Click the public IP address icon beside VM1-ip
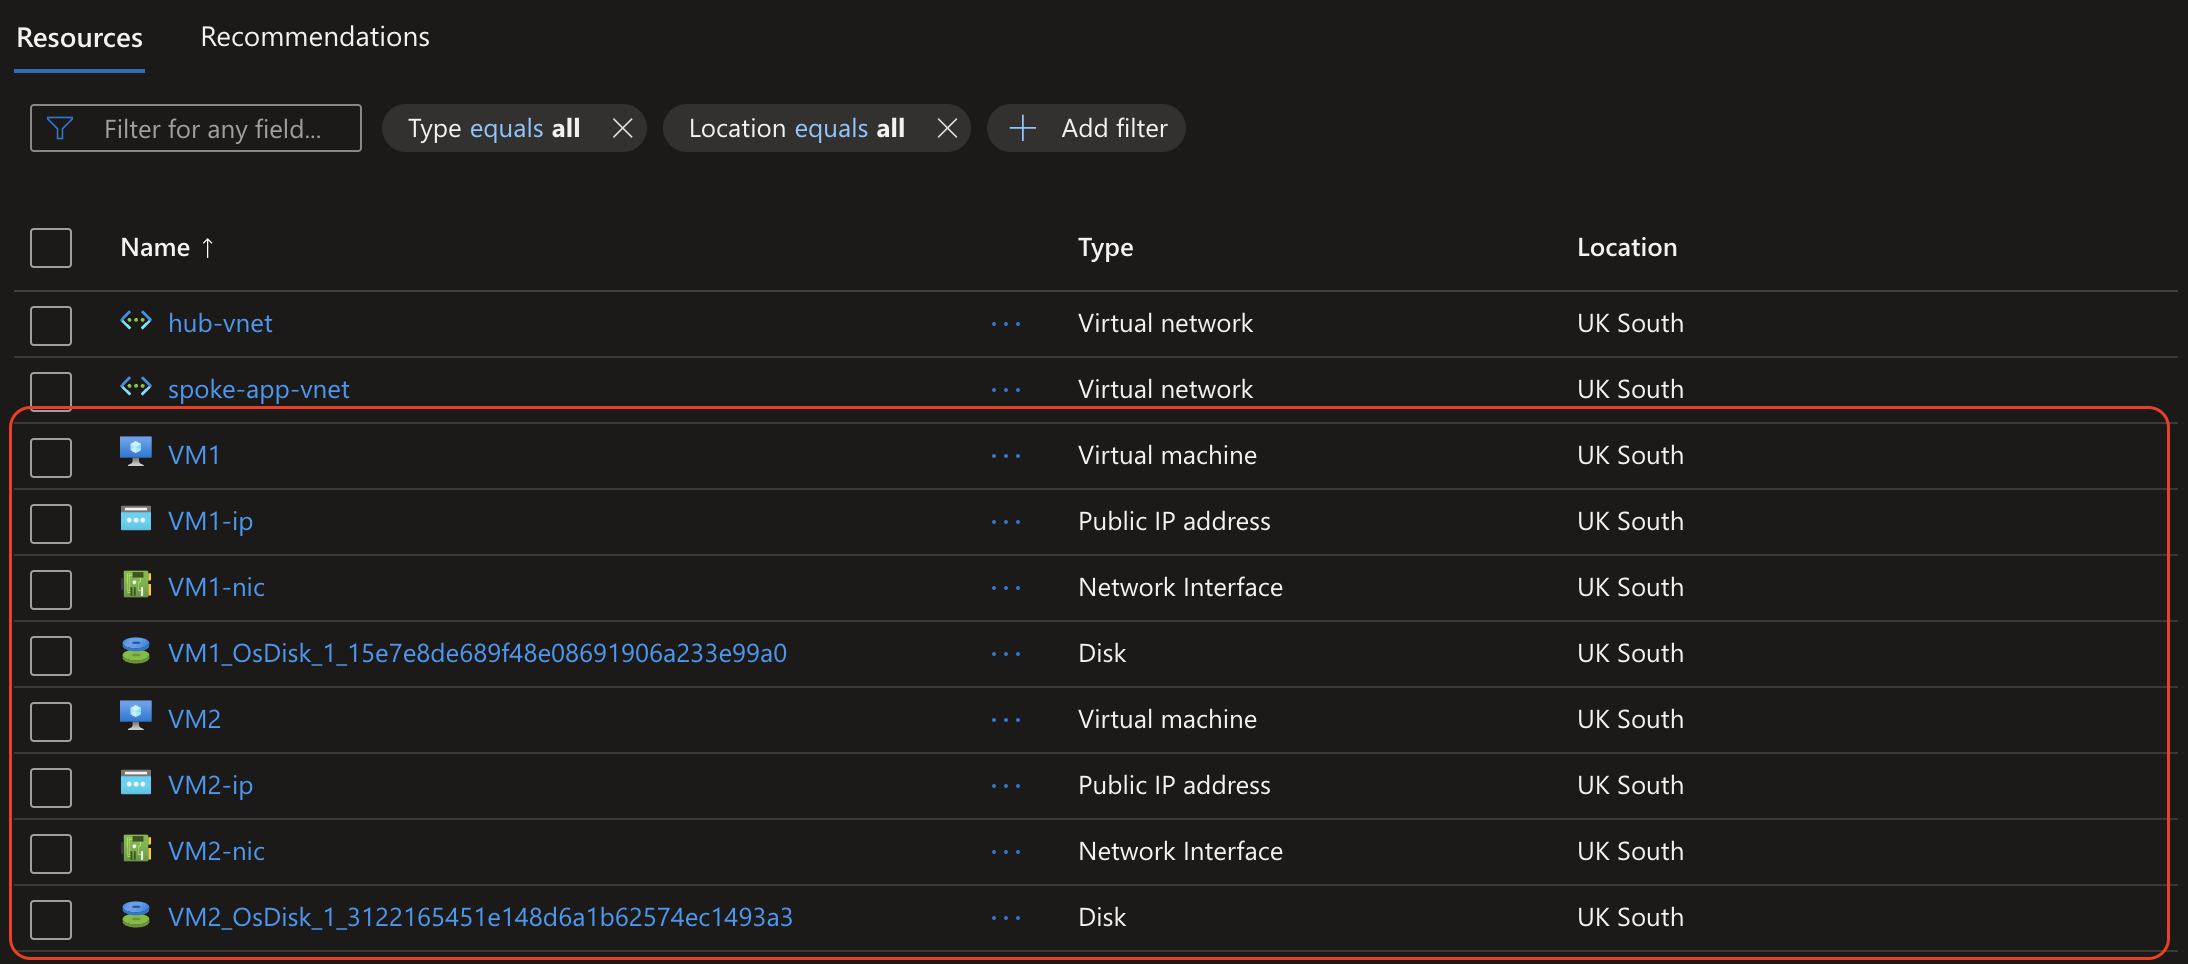 click(x=136, y=519)
